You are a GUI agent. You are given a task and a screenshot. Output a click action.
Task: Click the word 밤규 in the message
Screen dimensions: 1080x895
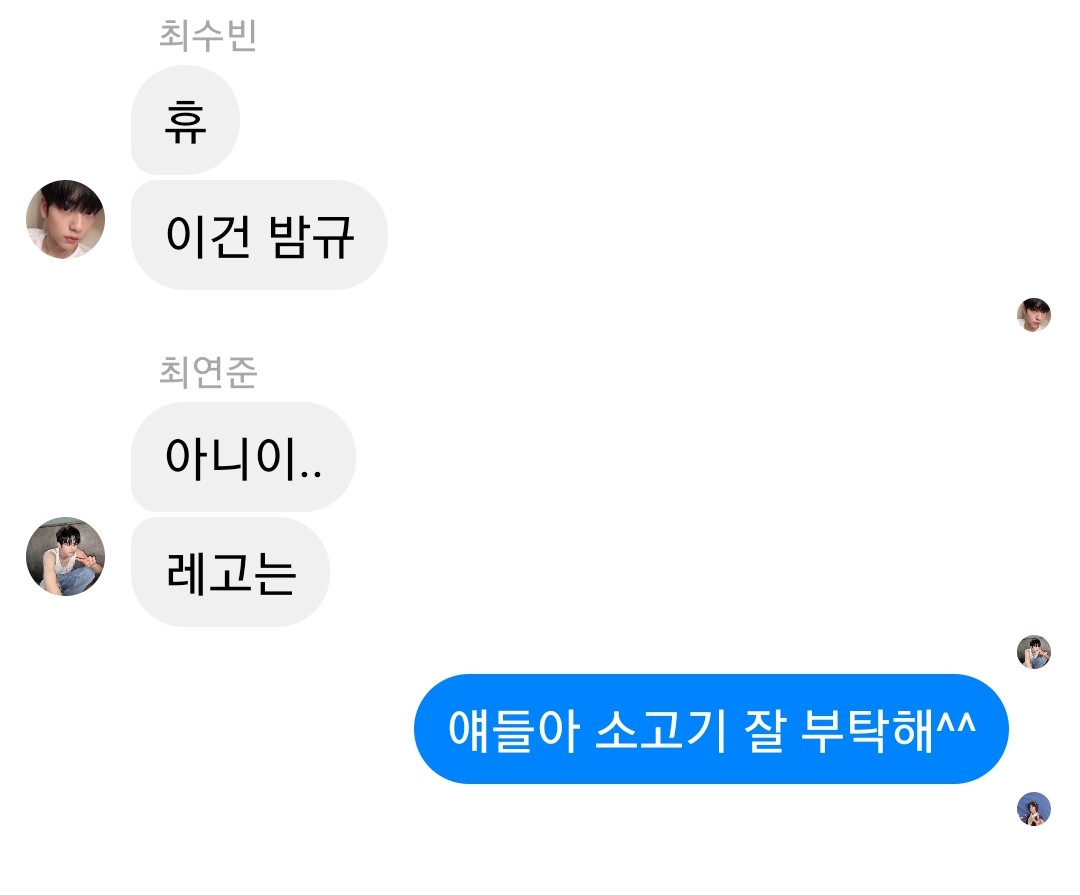[x=311, y=236]
